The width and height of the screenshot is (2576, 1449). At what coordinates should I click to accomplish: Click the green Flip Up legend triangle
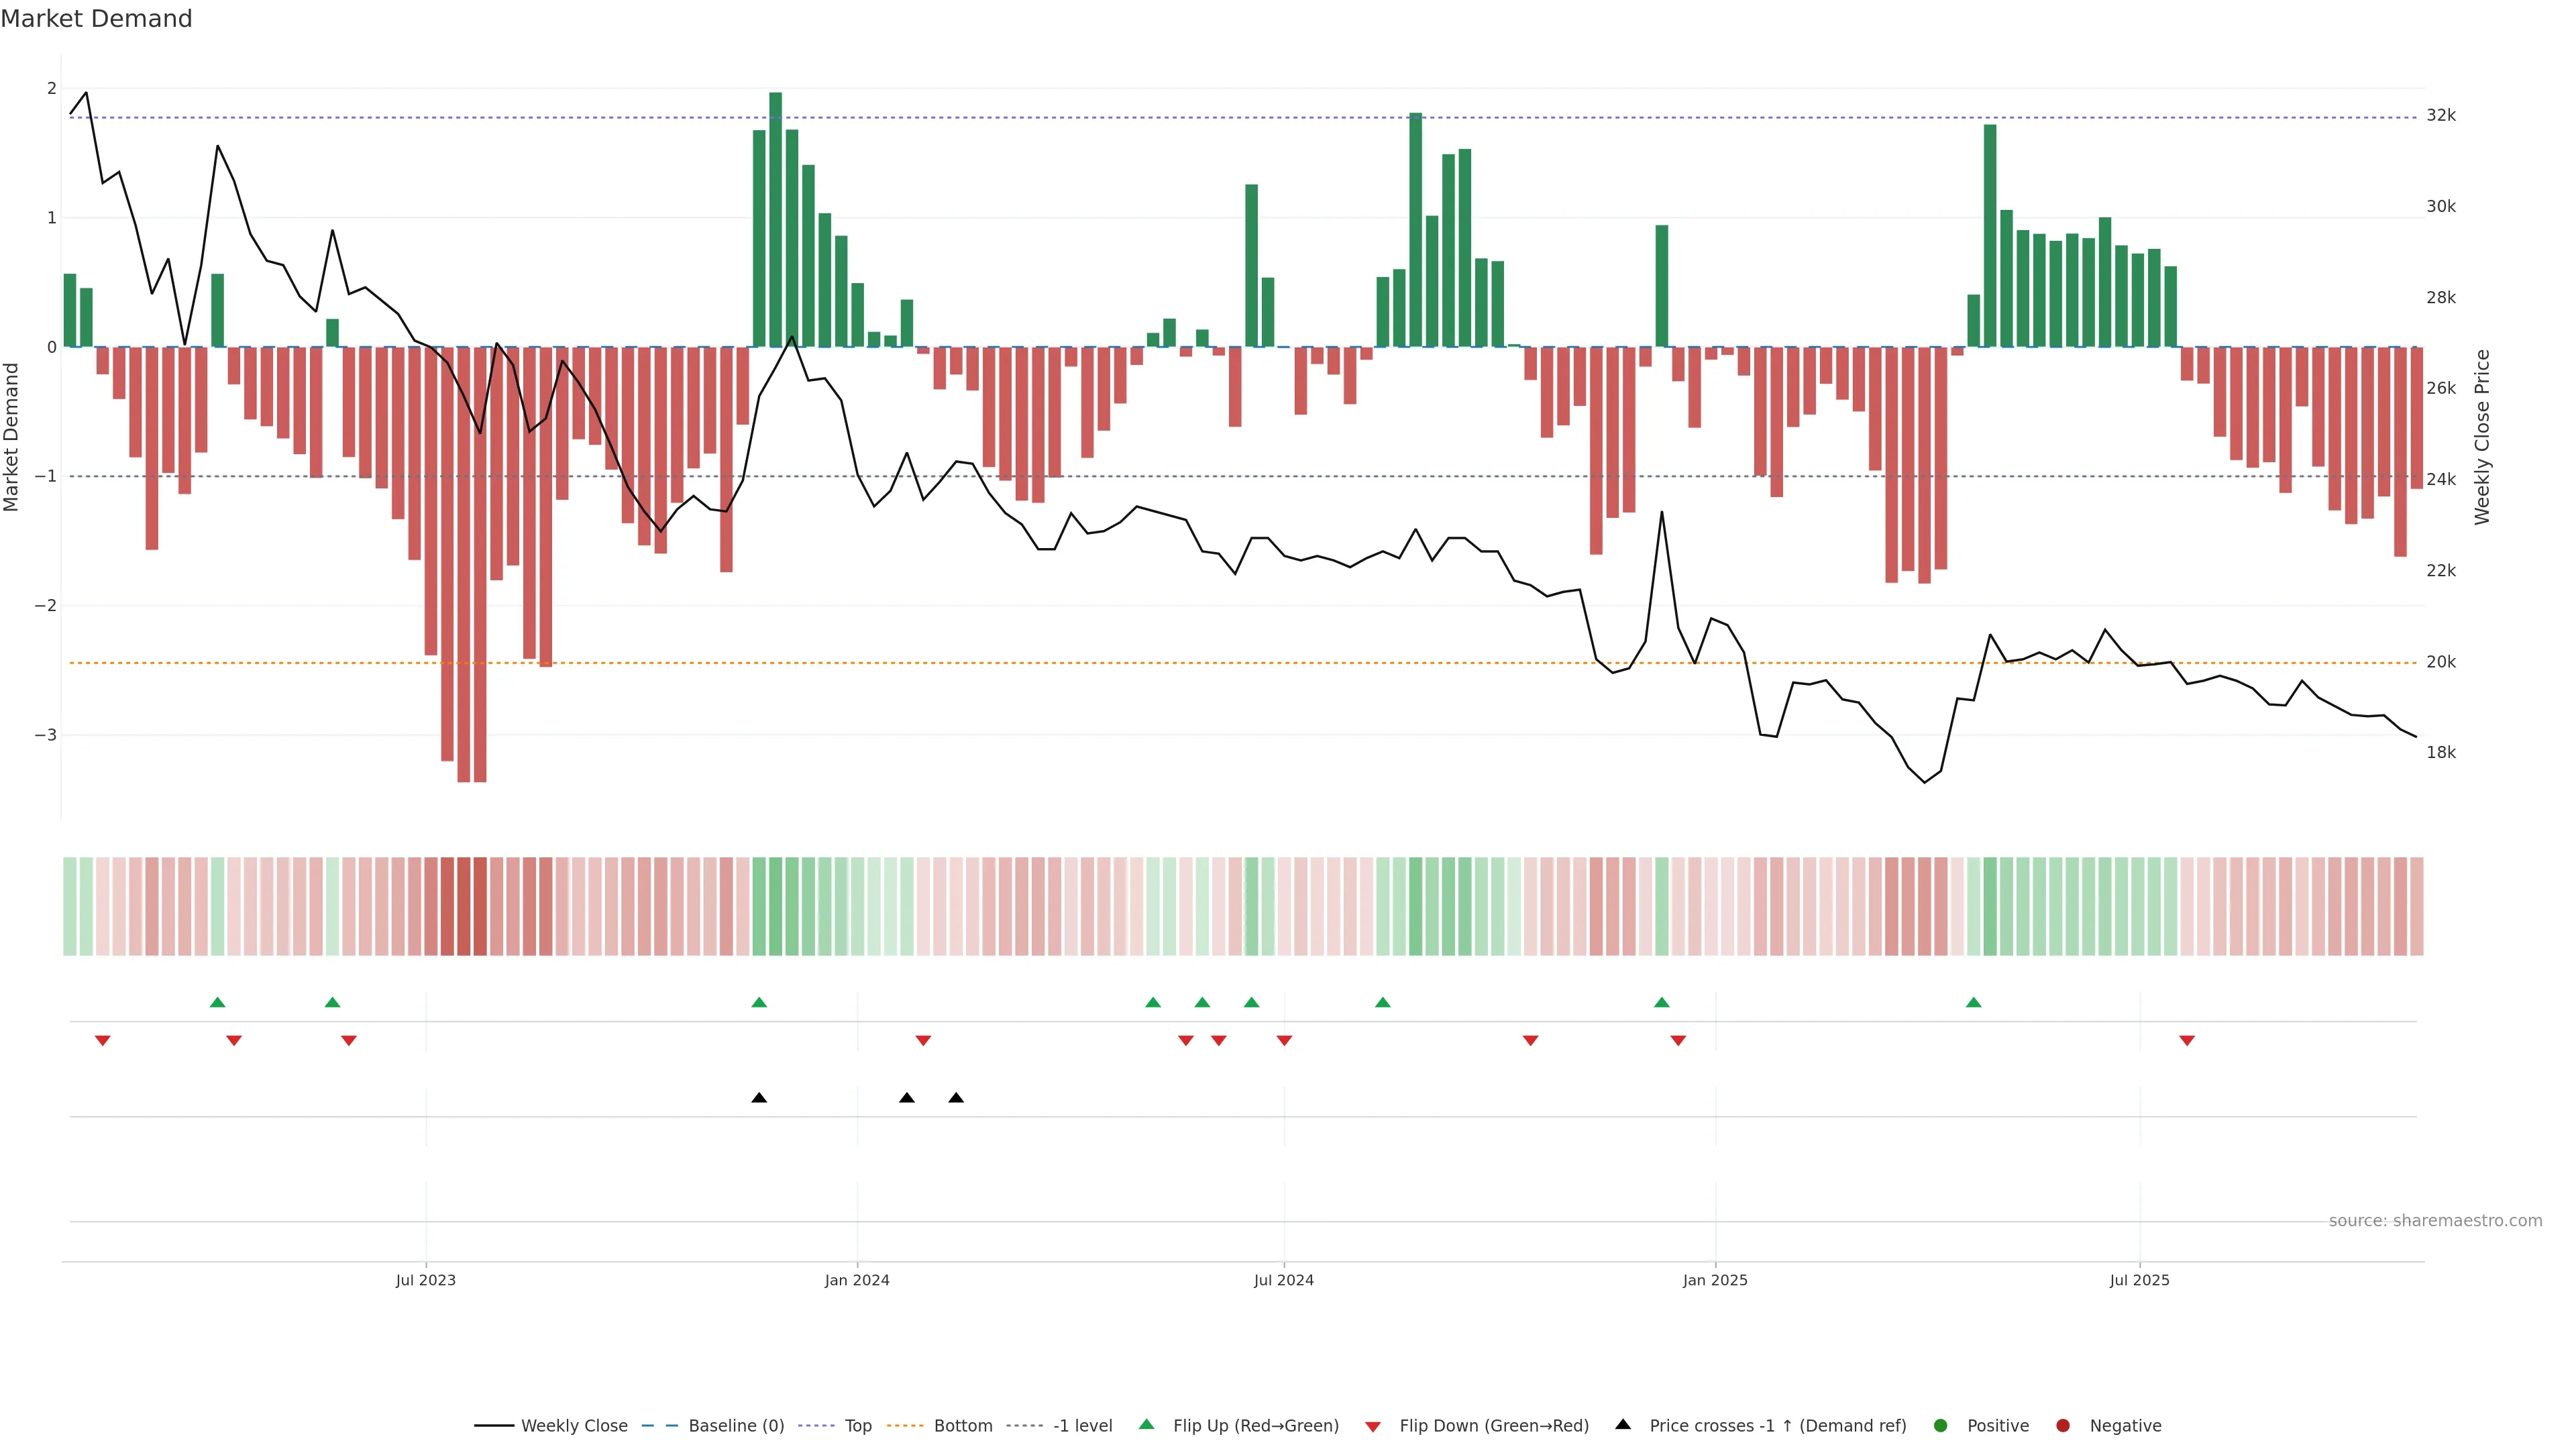(x=1147, y=1424)
